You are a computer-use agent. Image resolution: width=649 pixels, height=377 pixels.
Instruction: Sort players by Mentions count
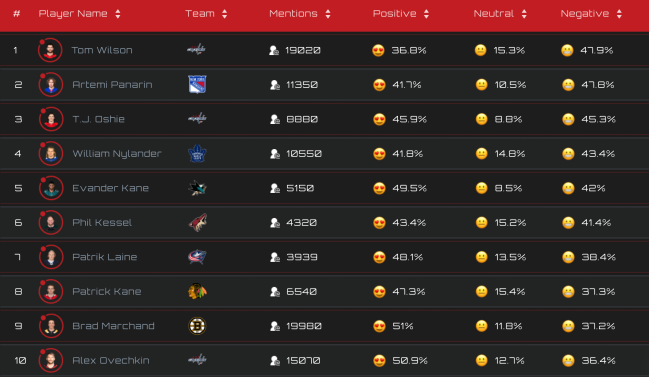[328, 14]
